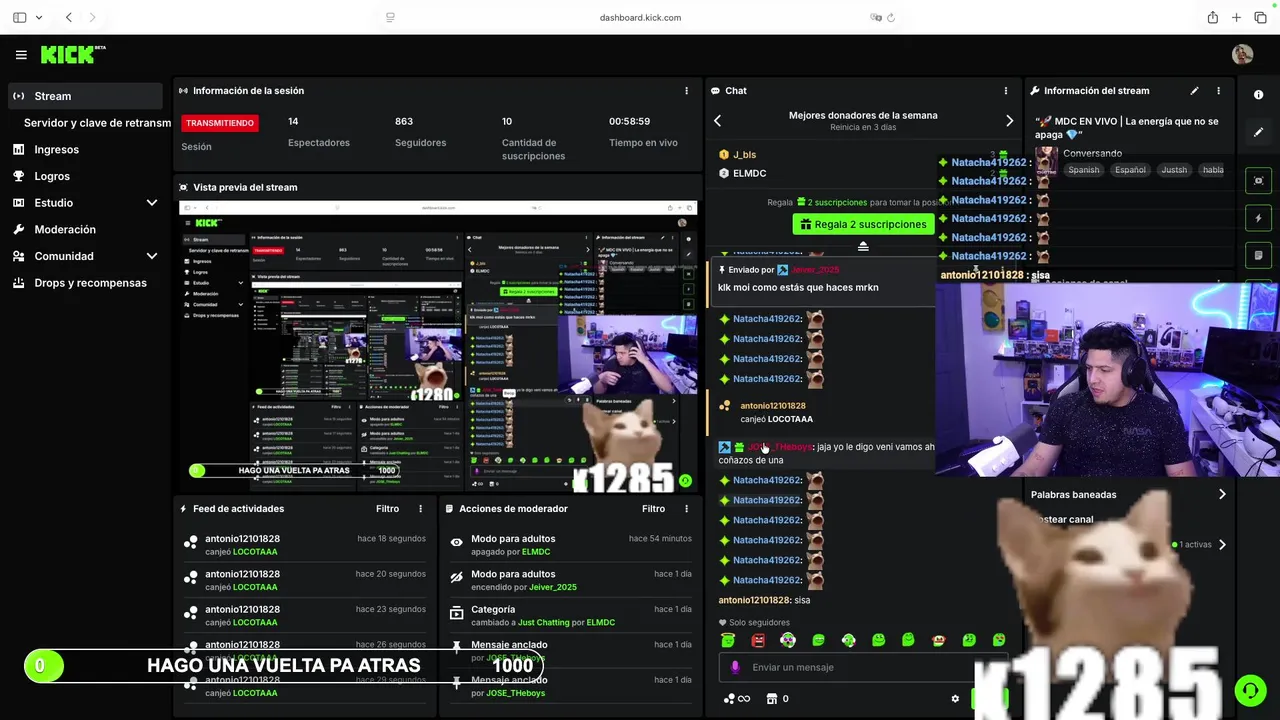Viewport: 1280px width, 720px height.
Task: Open a new Safari tab
Action: point(1237,17)
